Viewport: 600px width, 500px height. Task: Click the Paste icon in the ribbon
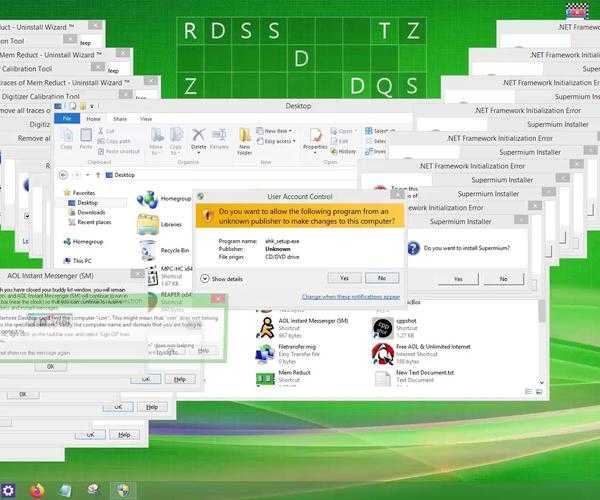[x=86, y=138]
